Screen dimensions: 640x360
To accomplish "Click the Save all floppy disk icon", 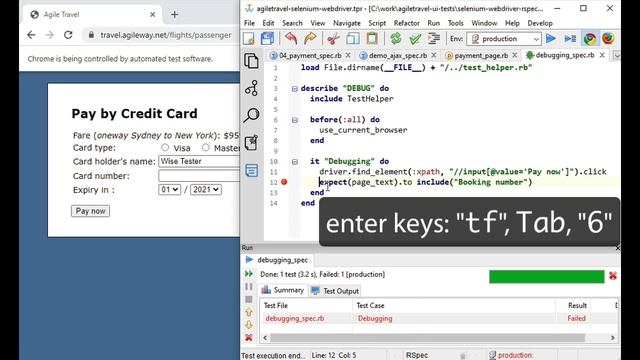I will point(267,39).
